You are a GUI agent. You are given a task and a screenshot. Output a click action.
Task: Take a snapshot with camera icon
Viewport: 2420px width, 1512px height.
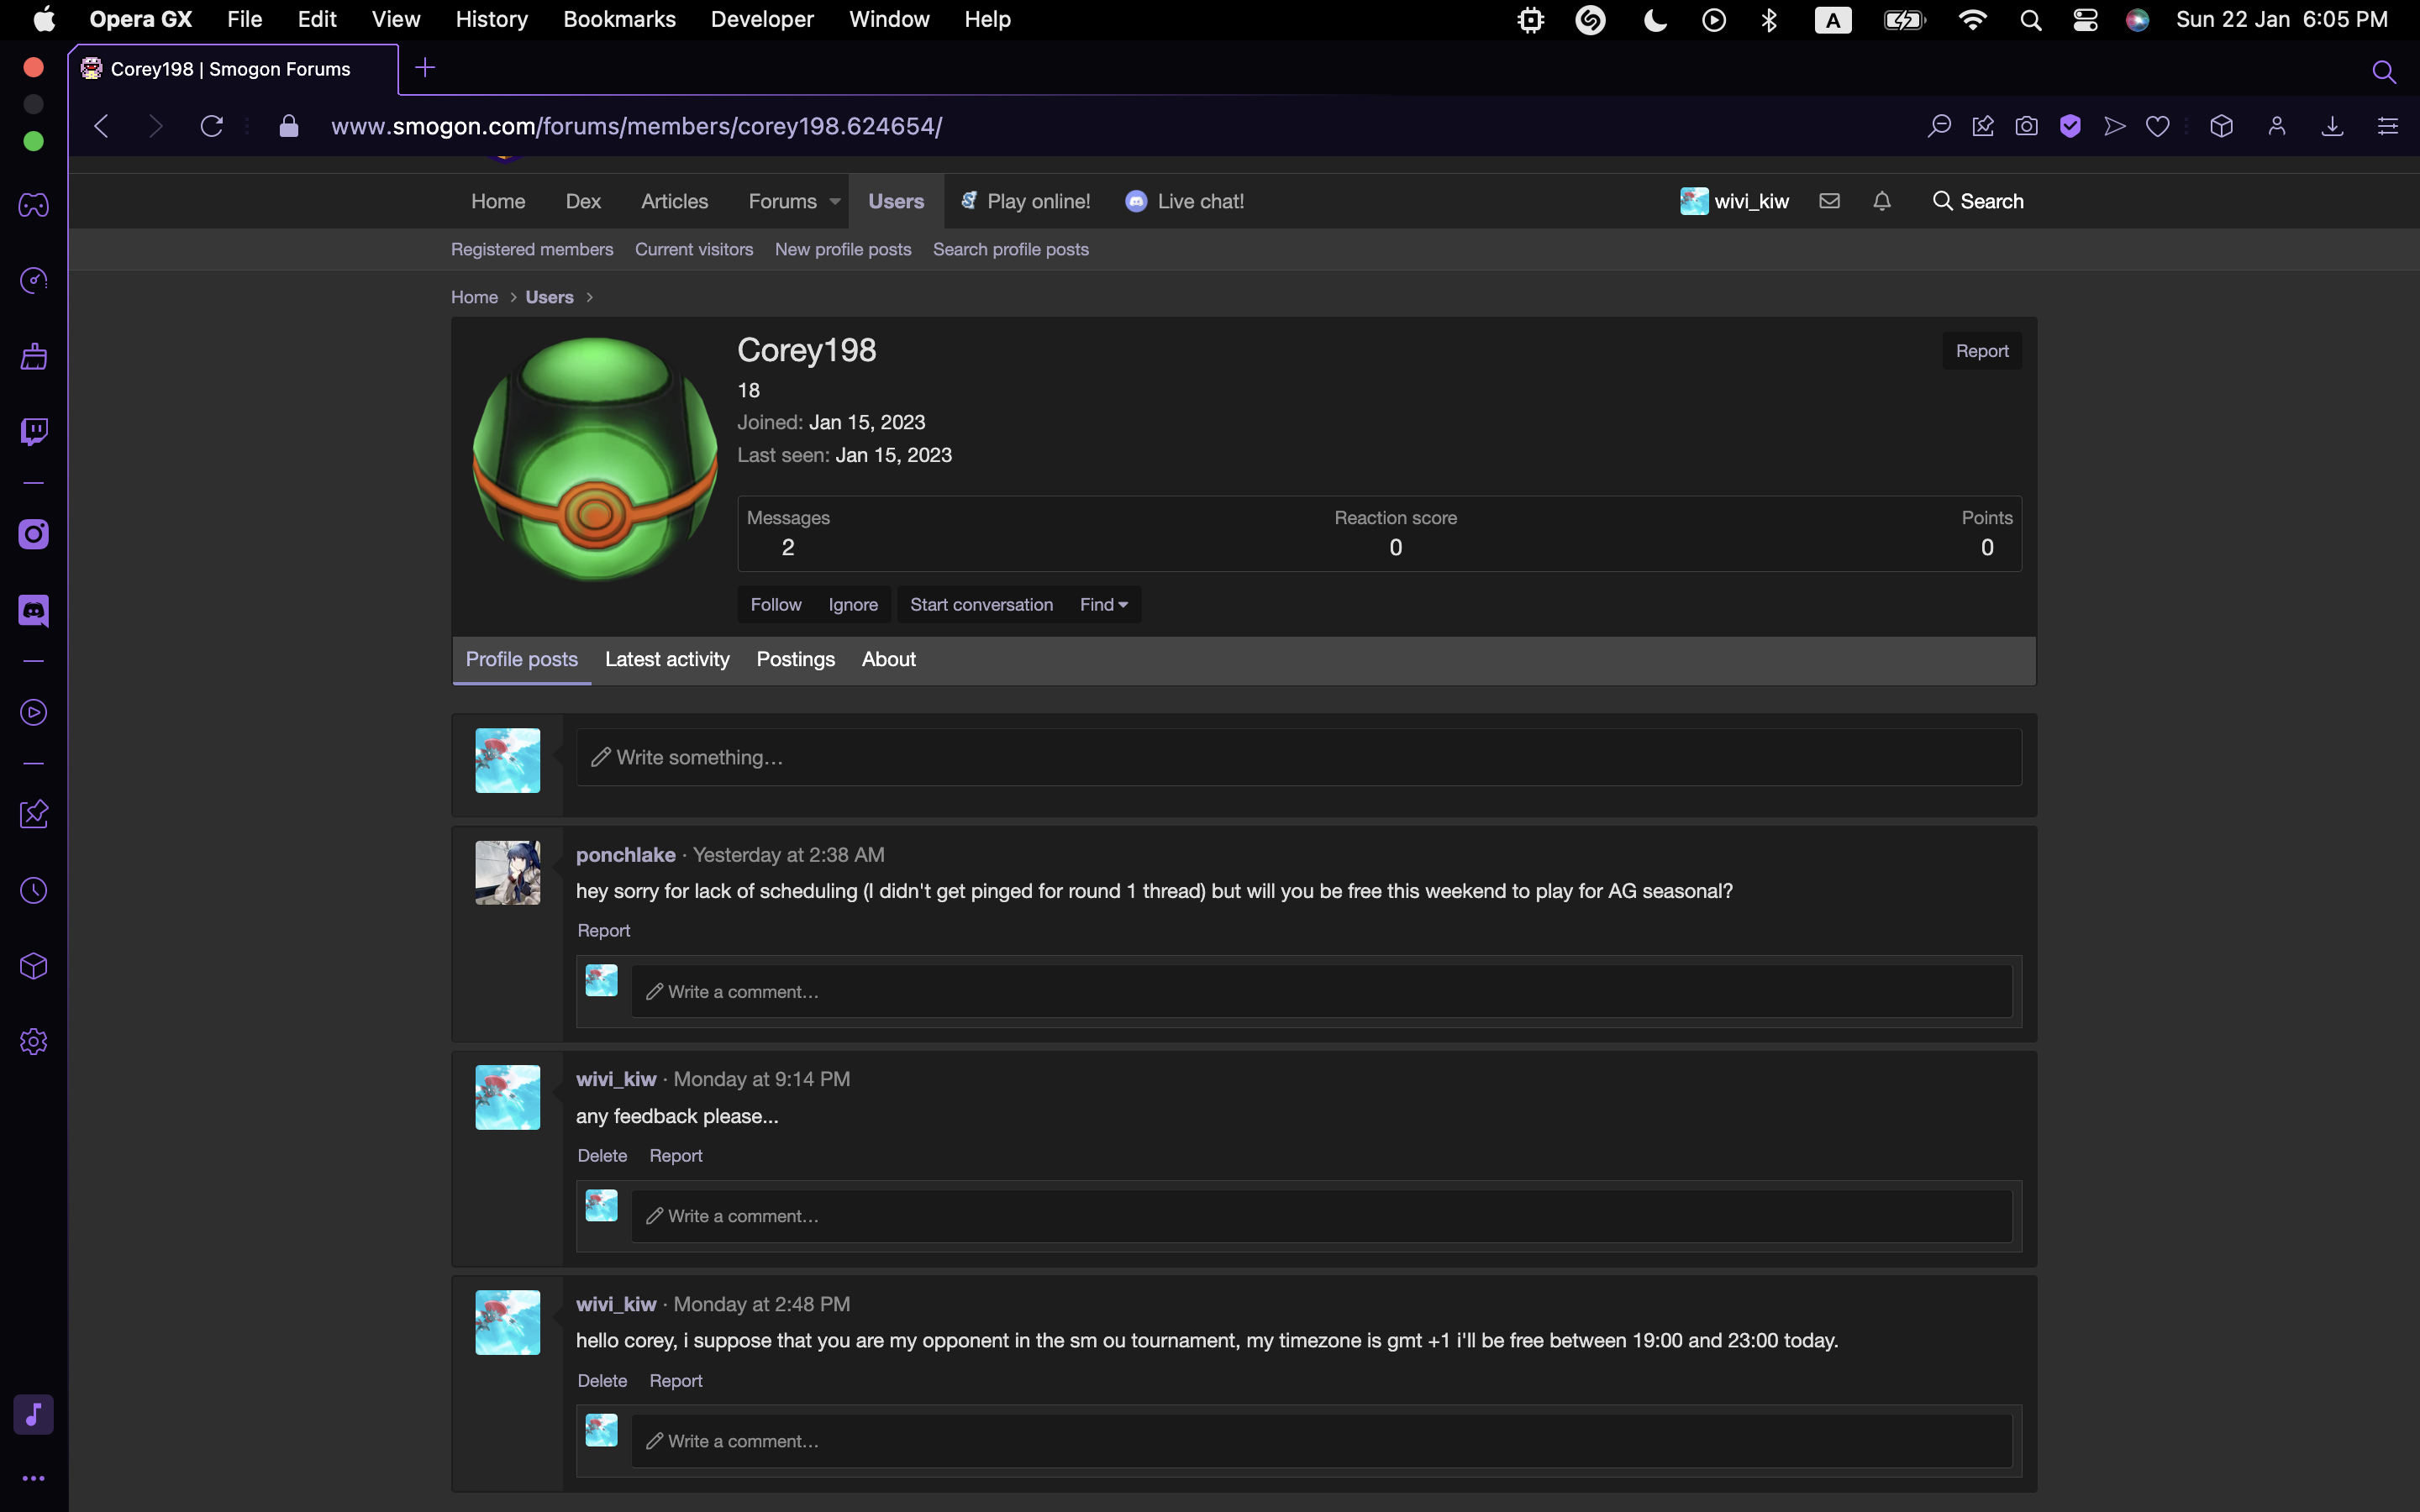(2026, 126)
